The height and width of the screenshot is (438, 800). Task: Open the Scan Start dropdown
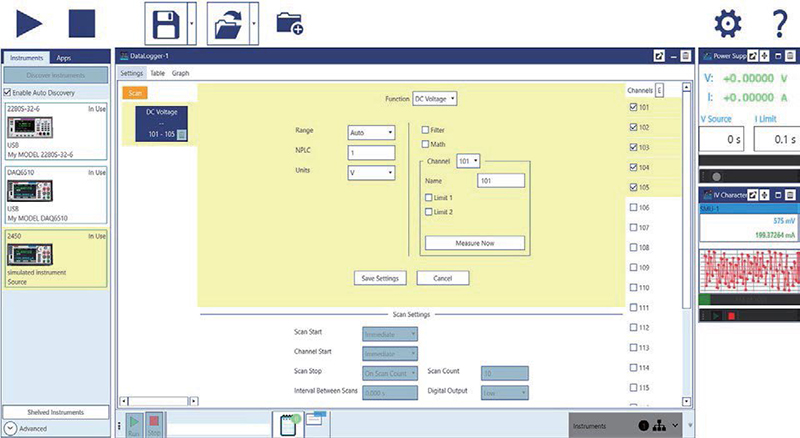pyautogui.click(x=390, y=334)
